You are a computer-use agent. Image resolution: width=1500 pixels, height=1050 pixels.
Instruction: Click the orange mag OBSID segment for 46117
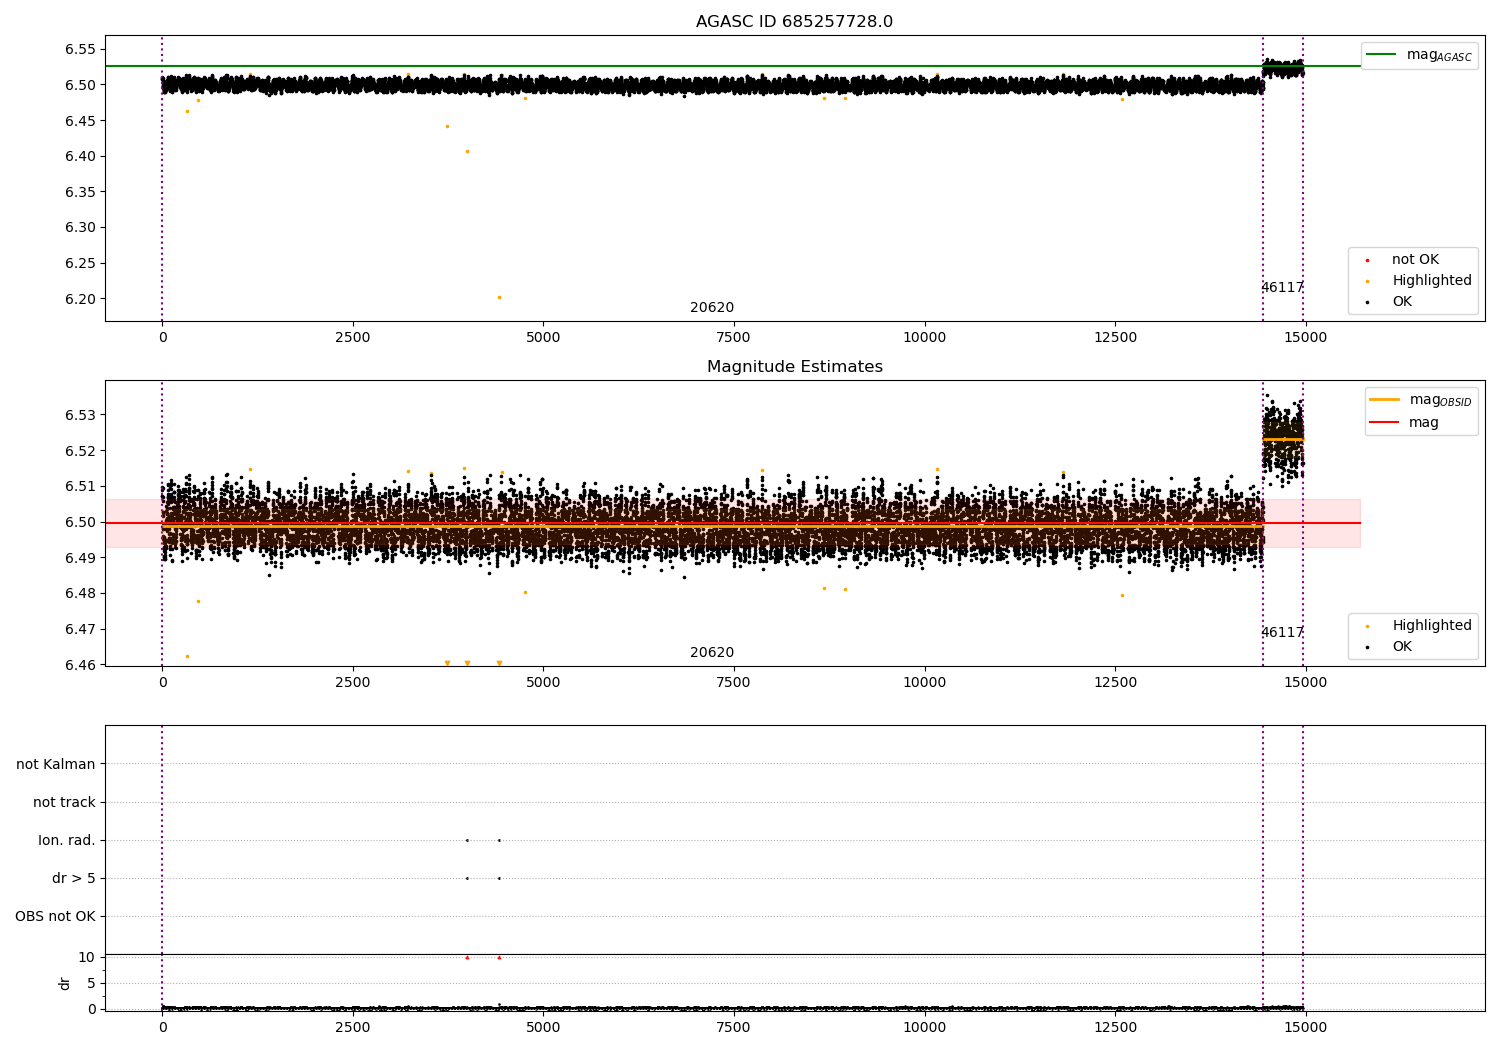[1283, 439]
